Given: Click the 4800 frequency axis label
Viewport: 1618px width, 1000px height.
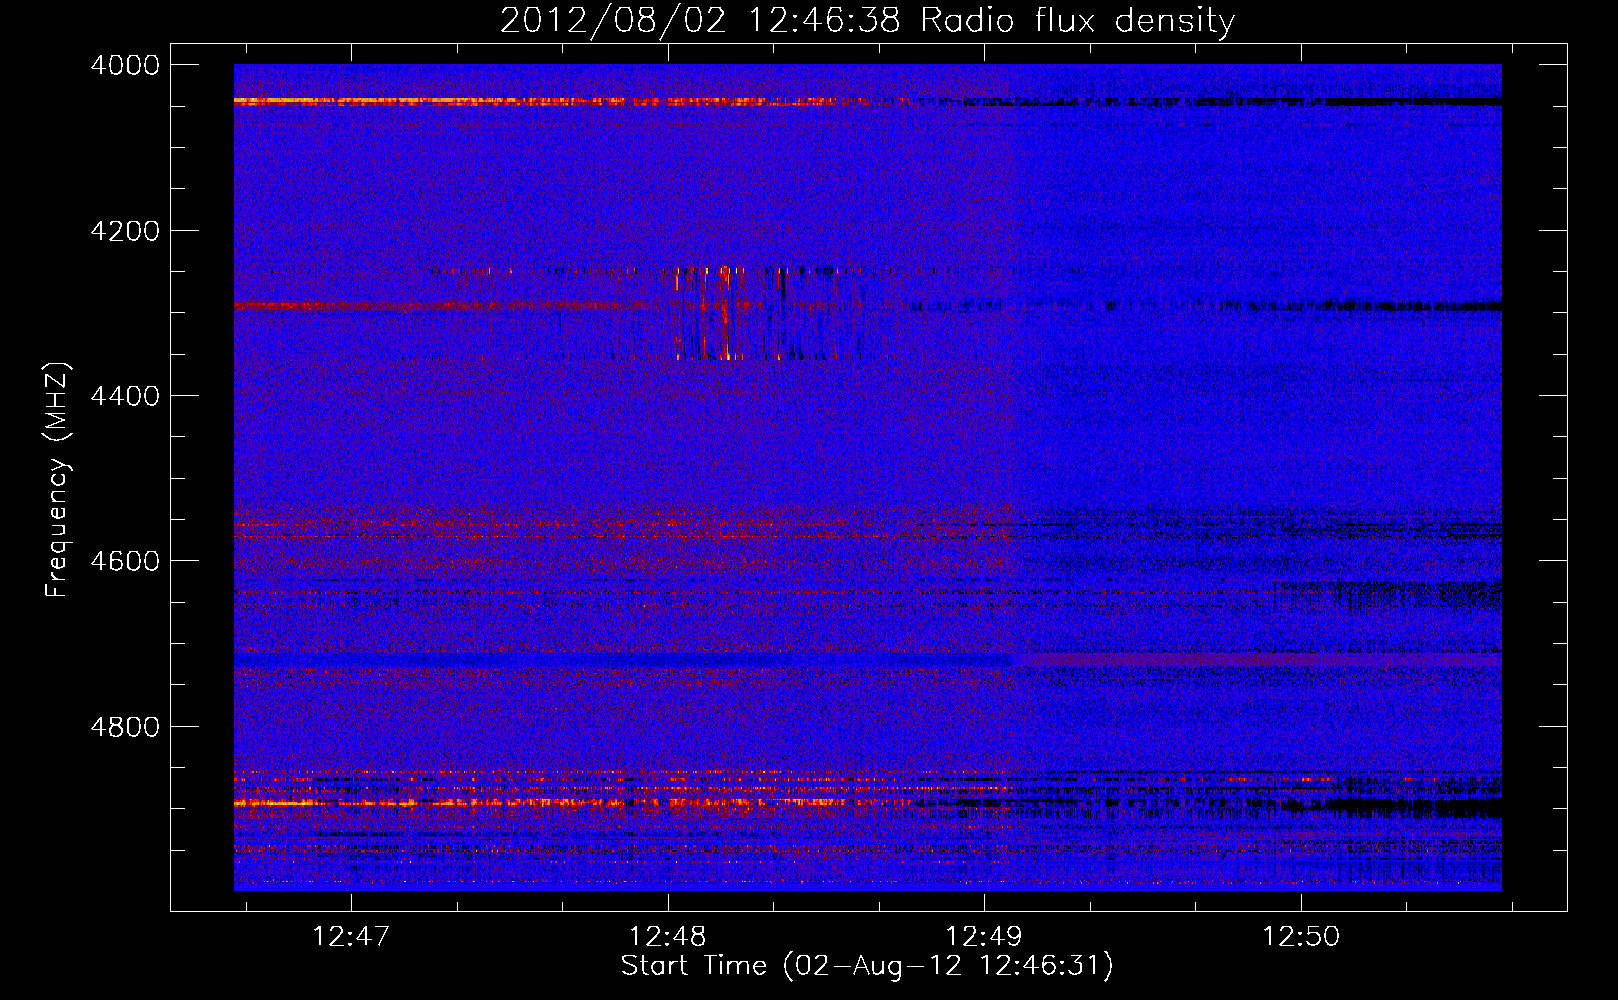Looking at the screenshot, I should (x=125, y=727).
